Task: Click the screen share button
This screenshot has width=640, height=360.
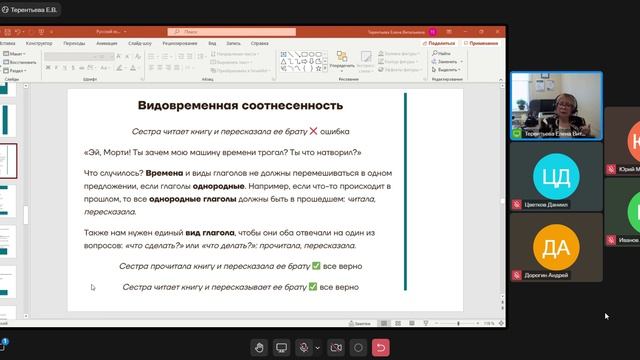Action: coord(282,348)
